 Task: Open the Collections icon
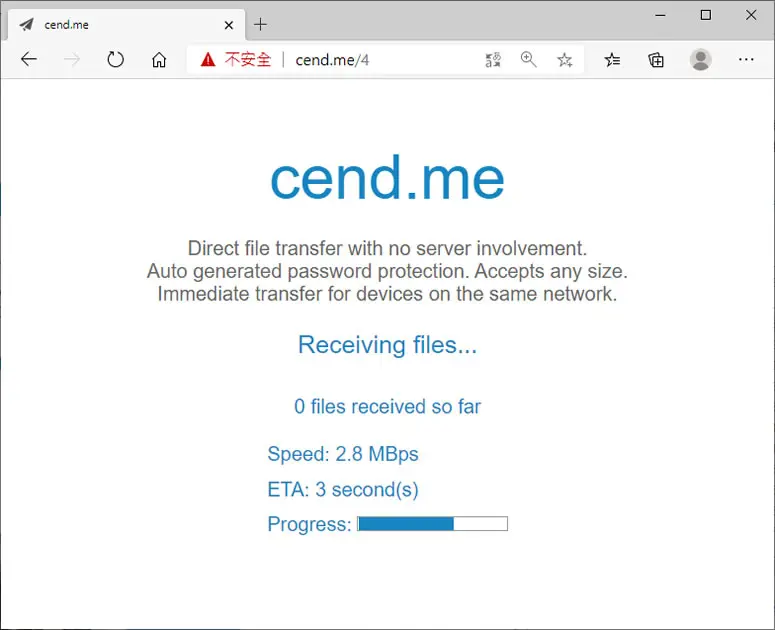coord(656,60)
